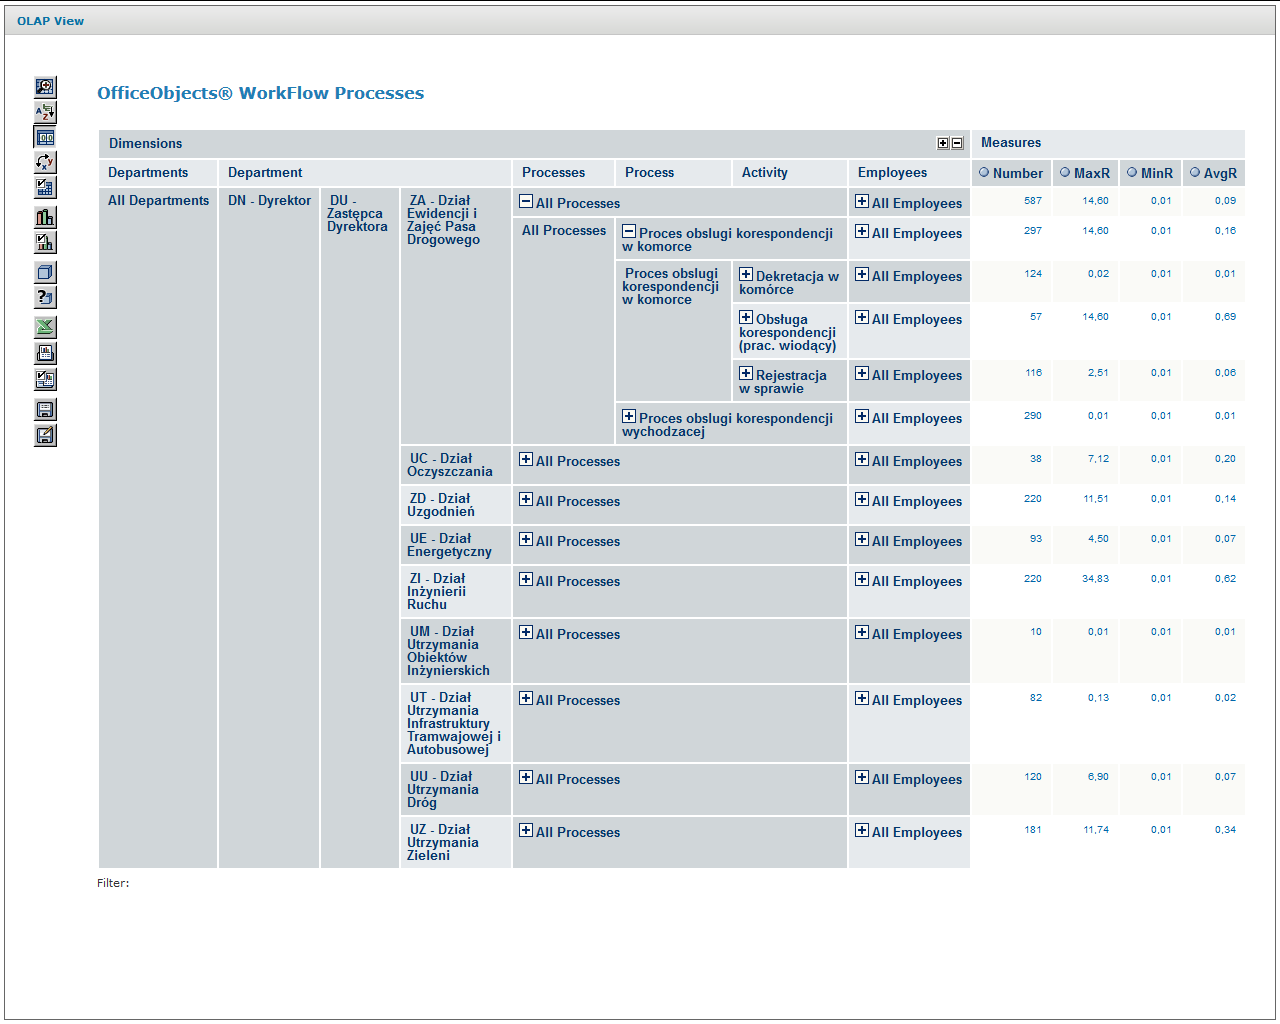This screenshot has height=1024, width=1280.
Task: Open the bar chart view icon
Action: [45, 217]
